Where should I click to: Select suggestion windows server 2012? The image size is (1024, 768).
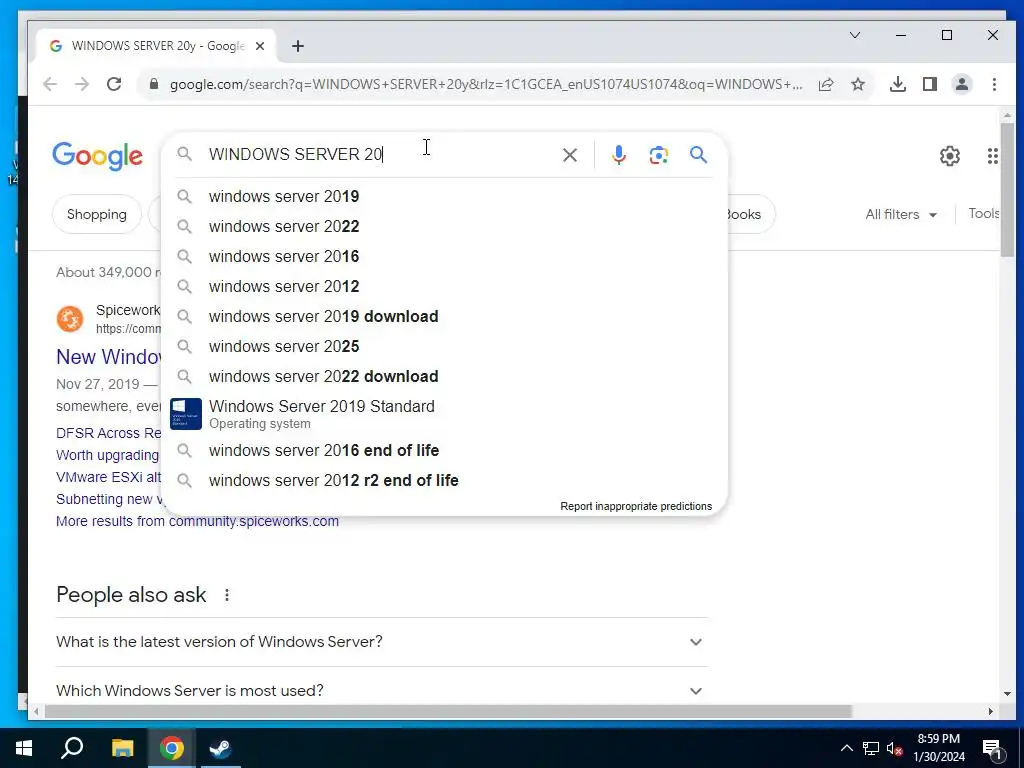[x=444, y=287]
